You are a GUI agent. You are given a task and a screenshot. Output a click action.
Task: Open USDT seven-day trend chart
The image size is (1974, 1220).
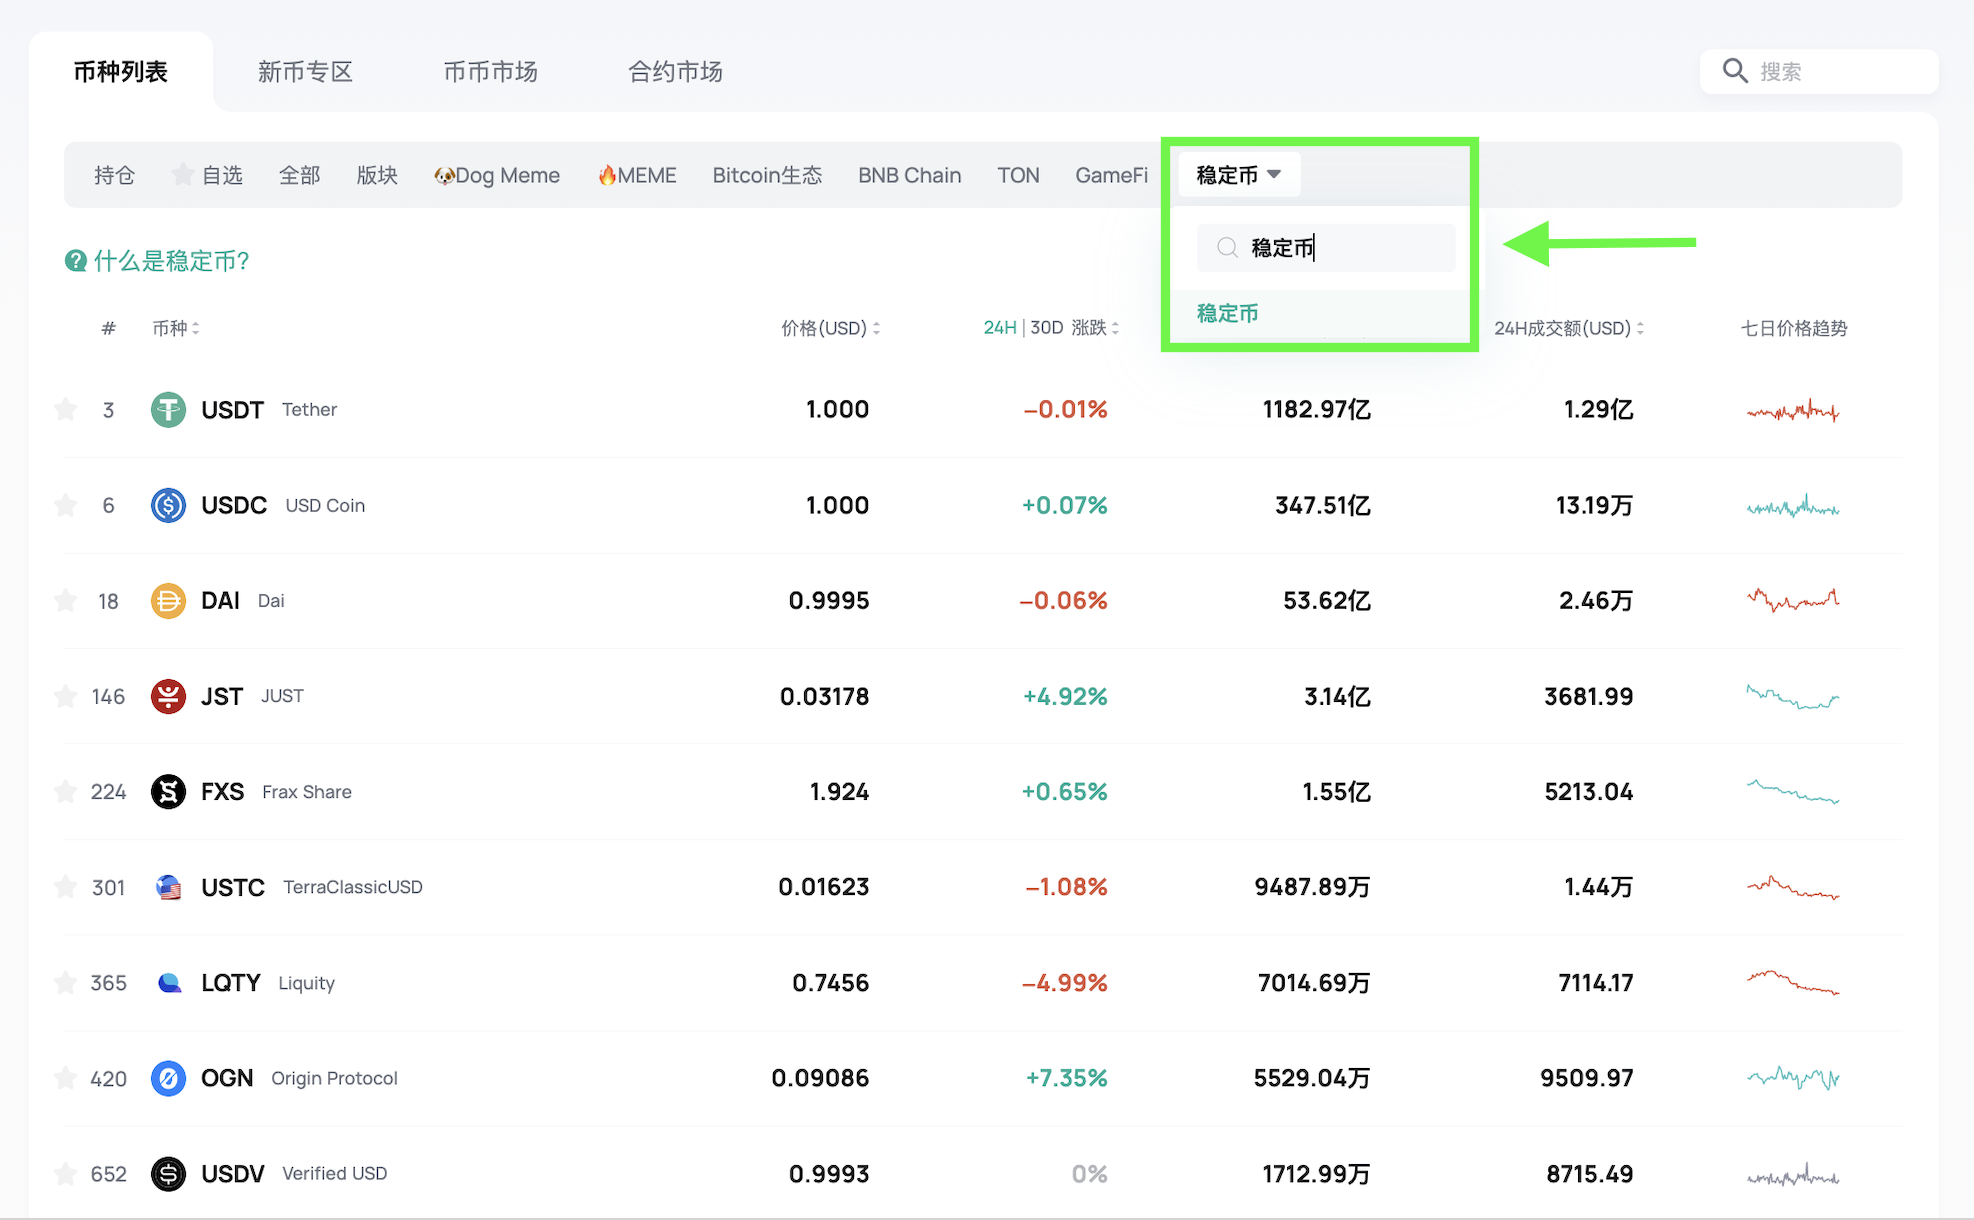coord(1793,410)
